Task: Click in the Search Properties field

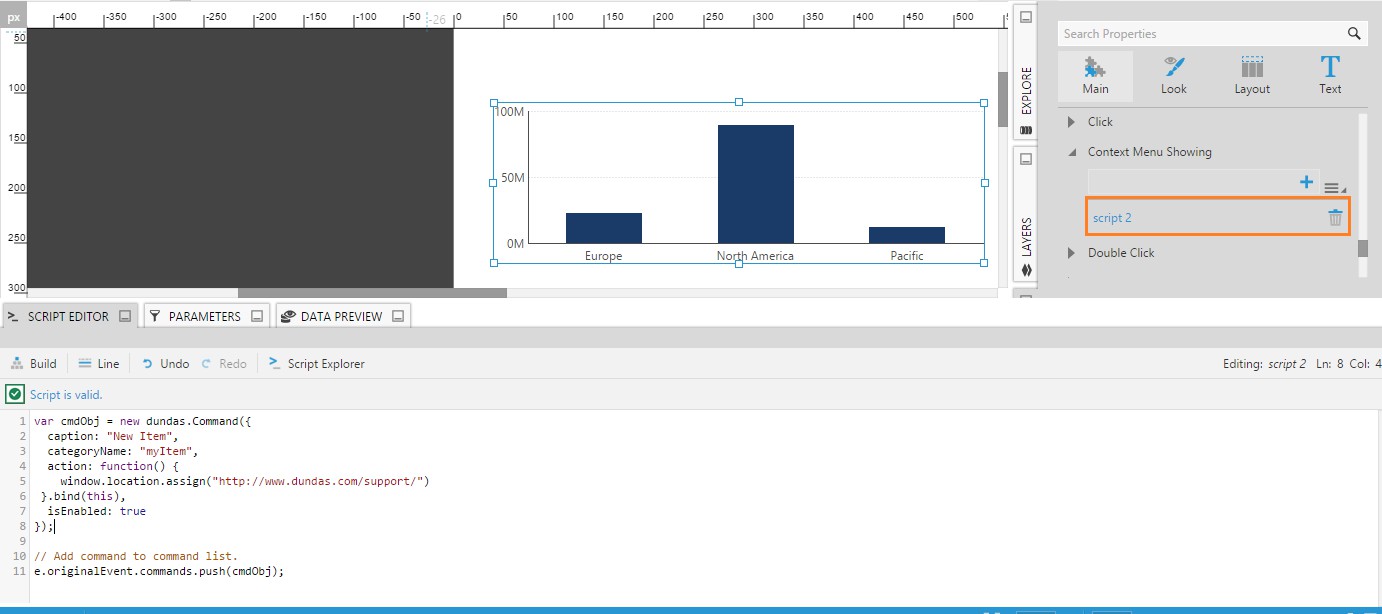Action: click(1200, 34)
